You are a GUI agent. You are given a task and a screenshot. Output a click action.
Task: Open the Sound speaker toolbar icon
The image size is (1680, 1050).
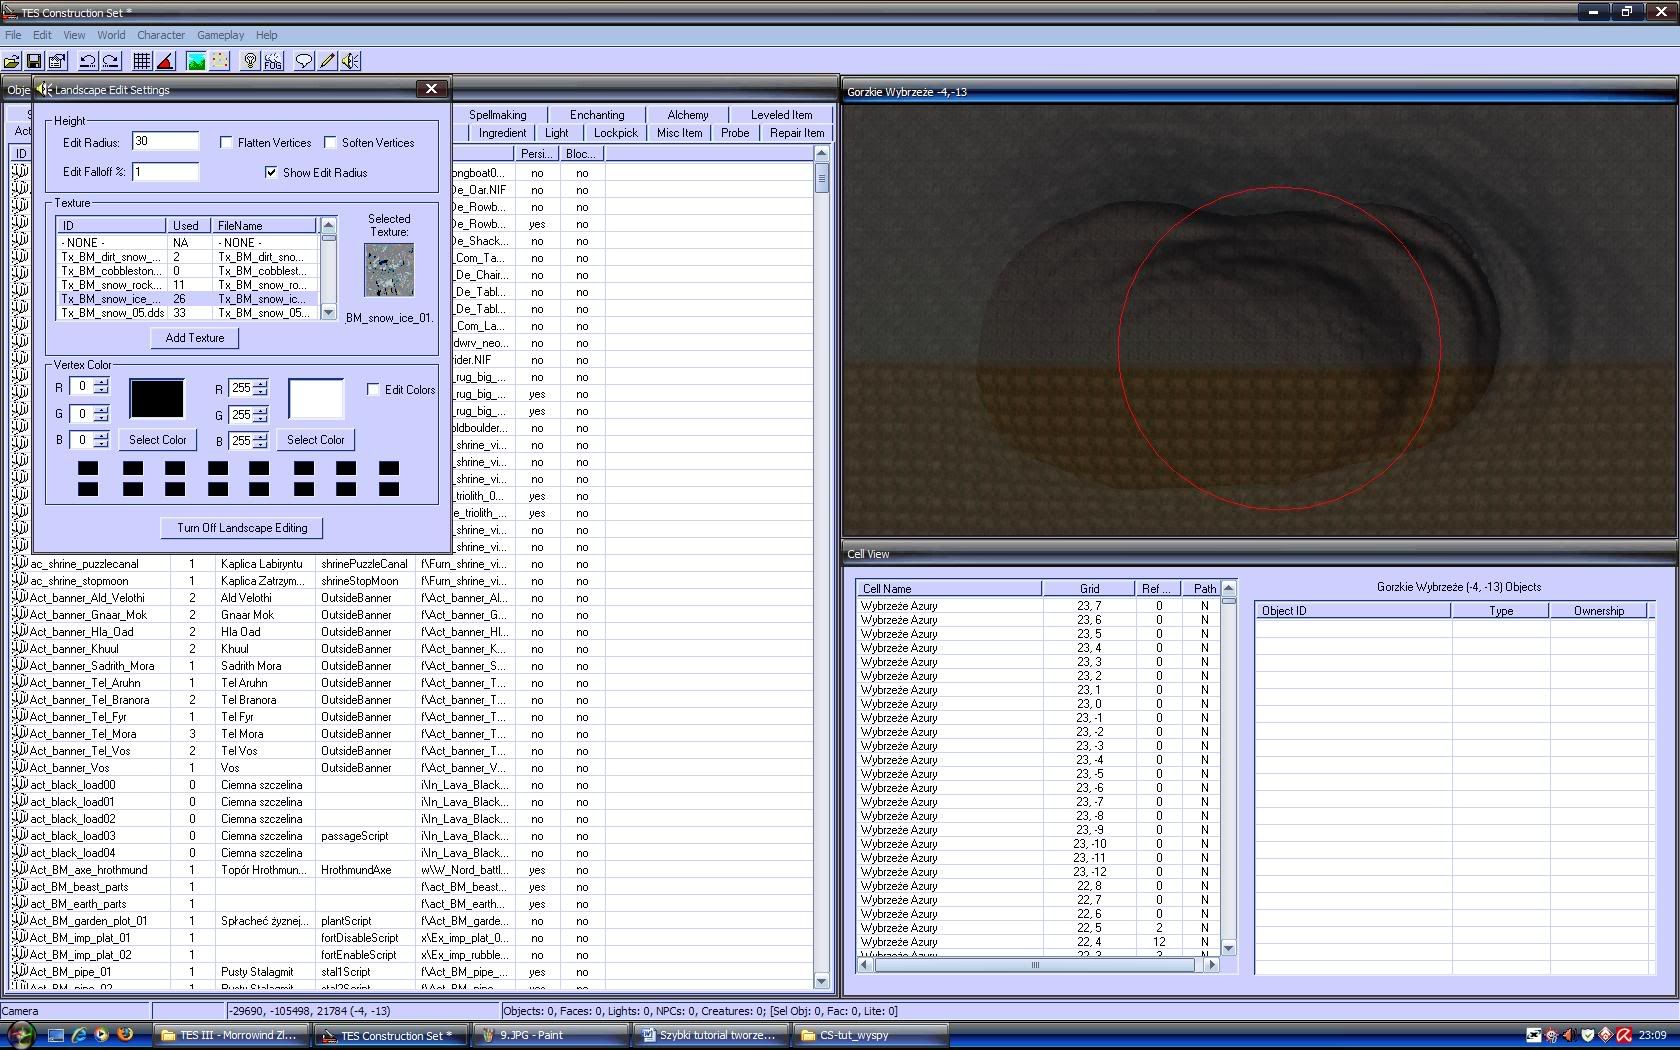[x=350, y=61]
